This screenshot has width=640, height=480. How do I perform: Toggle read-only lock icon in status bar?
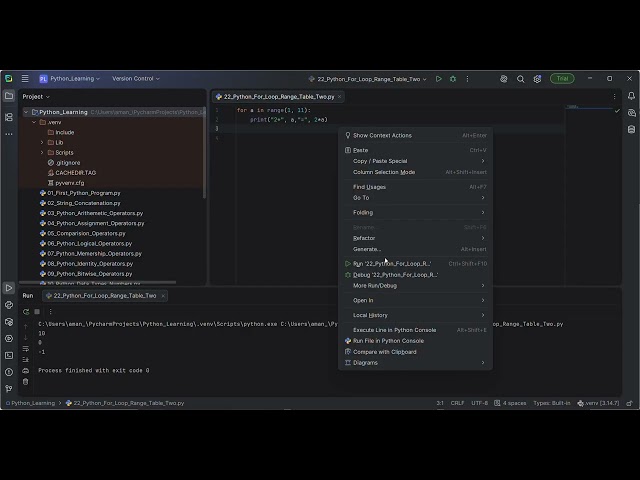coord(629,403)
